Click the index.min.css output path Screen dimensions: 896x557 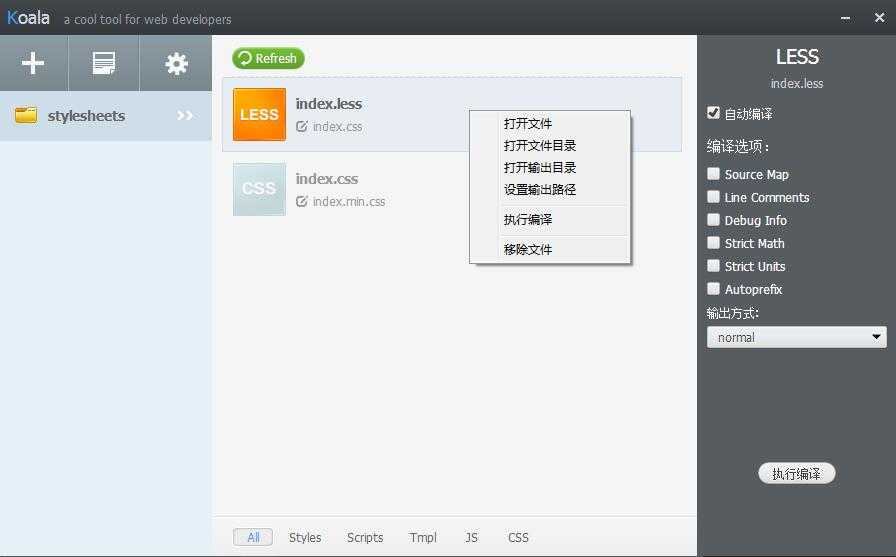[x=349, y=202]
